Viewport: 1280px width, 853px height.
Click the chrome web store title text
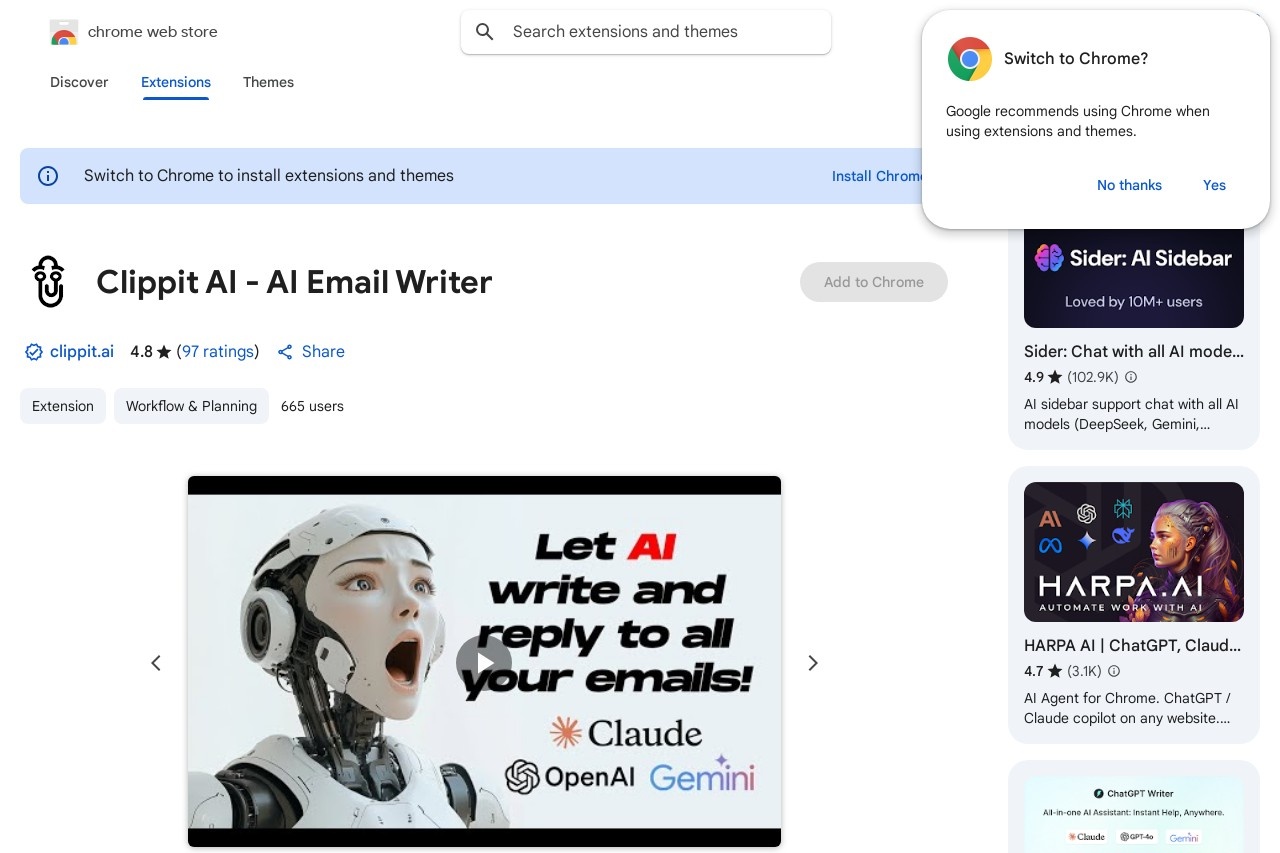[153, 32]
